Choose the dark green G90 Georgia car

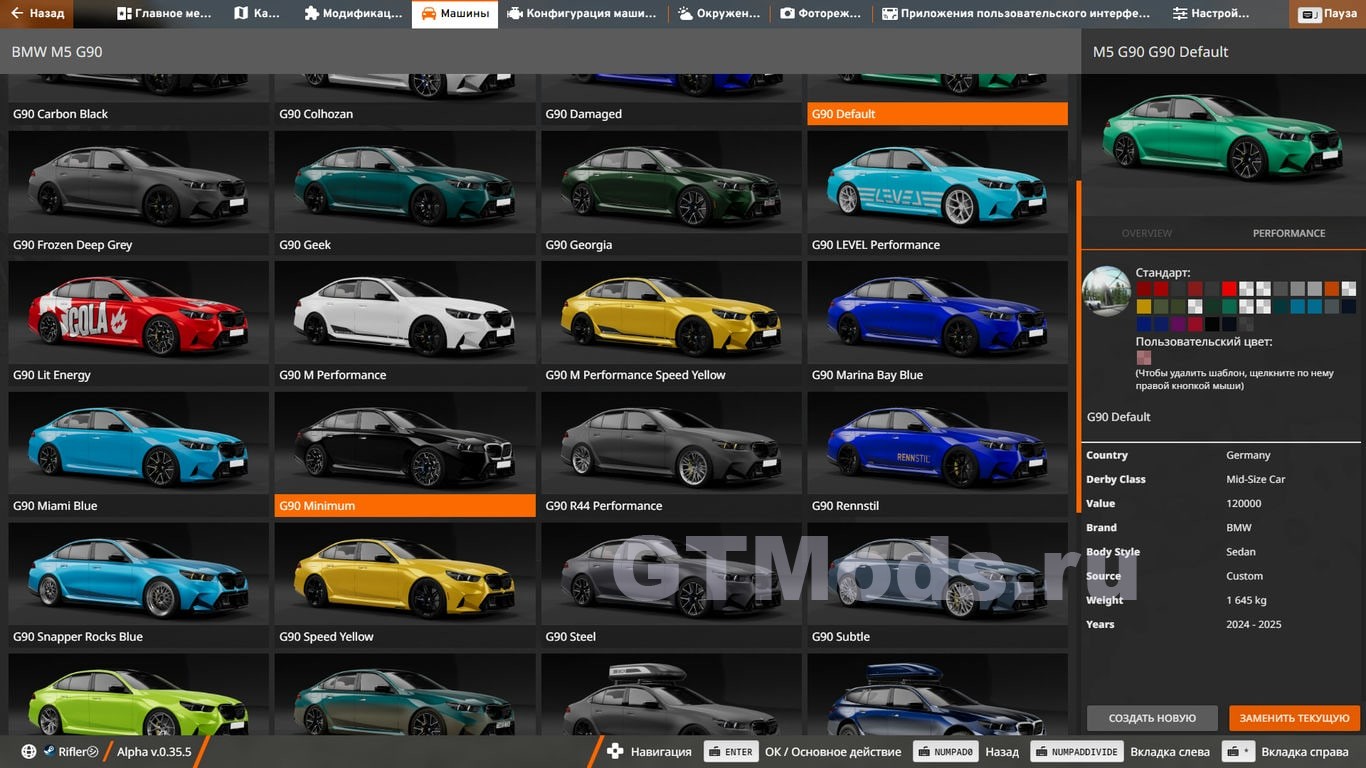point(671,194)
